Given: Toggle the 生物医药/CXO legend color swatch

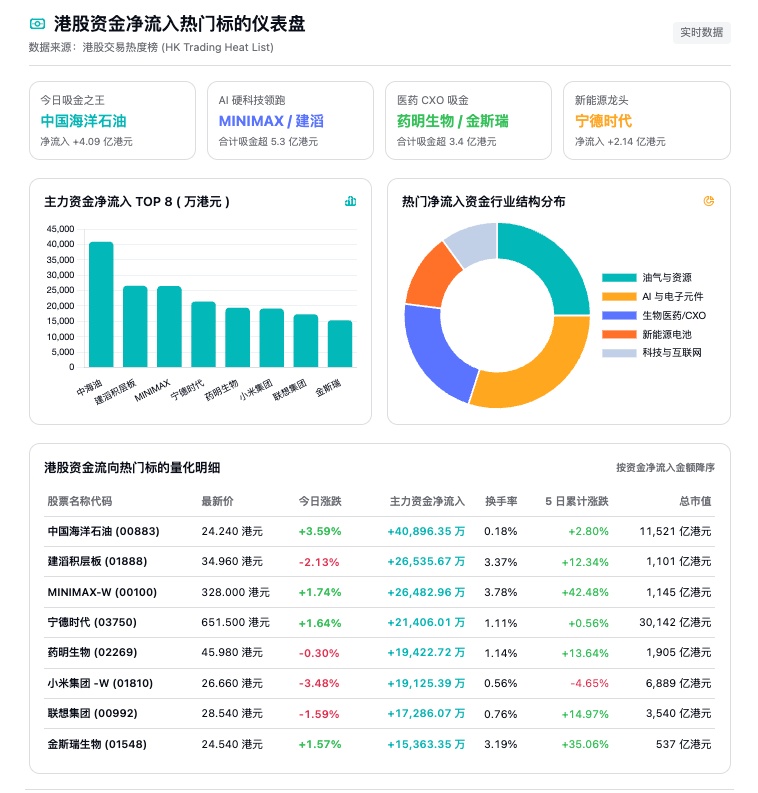Looking at the screenshot, I should (619, 315).
